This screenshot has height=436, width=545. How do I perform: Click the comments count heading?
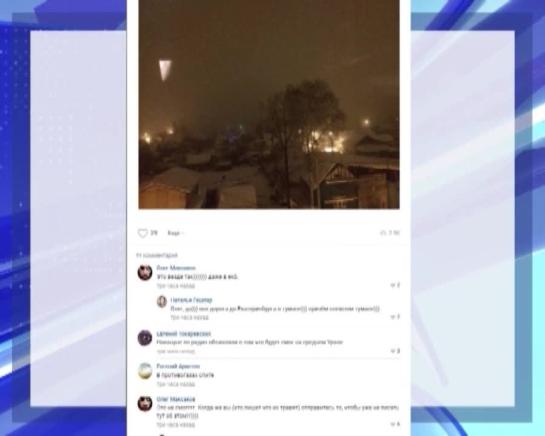pos(157,255)
